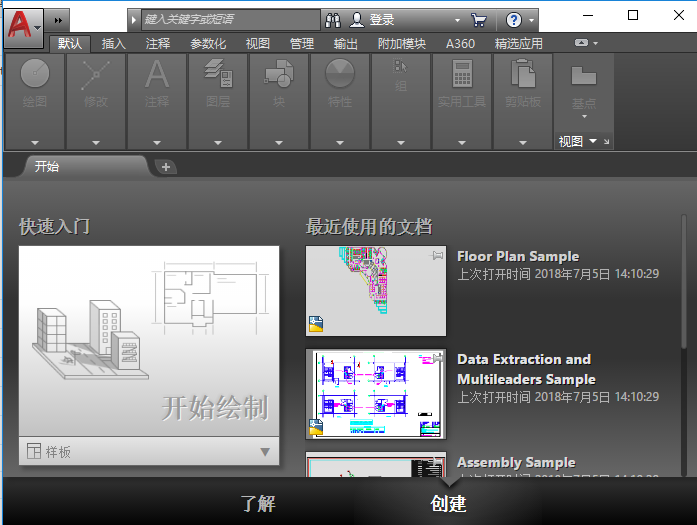The width and height of the screenshot is (697, 525).
Task: Pin the Data Extraction and Multileaders Sample
Action: (x=436, y=360)
